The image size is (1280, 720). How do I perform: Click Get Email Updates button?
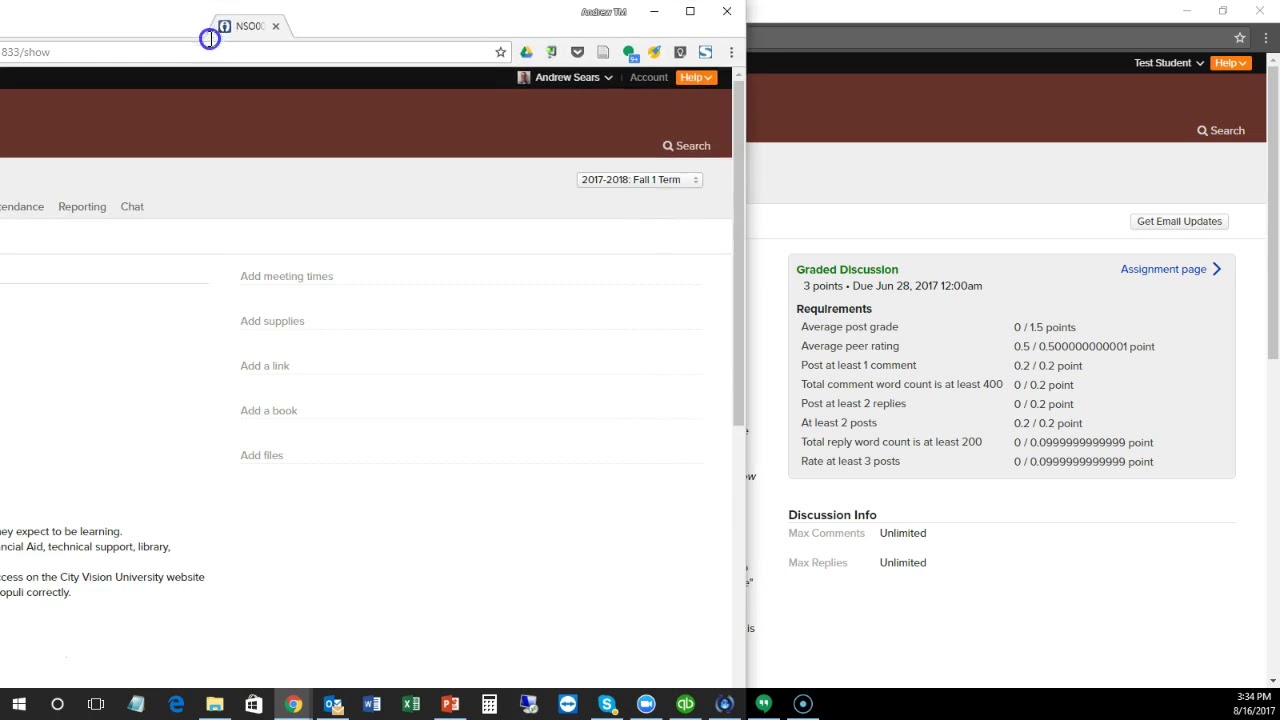point(1179,221)
